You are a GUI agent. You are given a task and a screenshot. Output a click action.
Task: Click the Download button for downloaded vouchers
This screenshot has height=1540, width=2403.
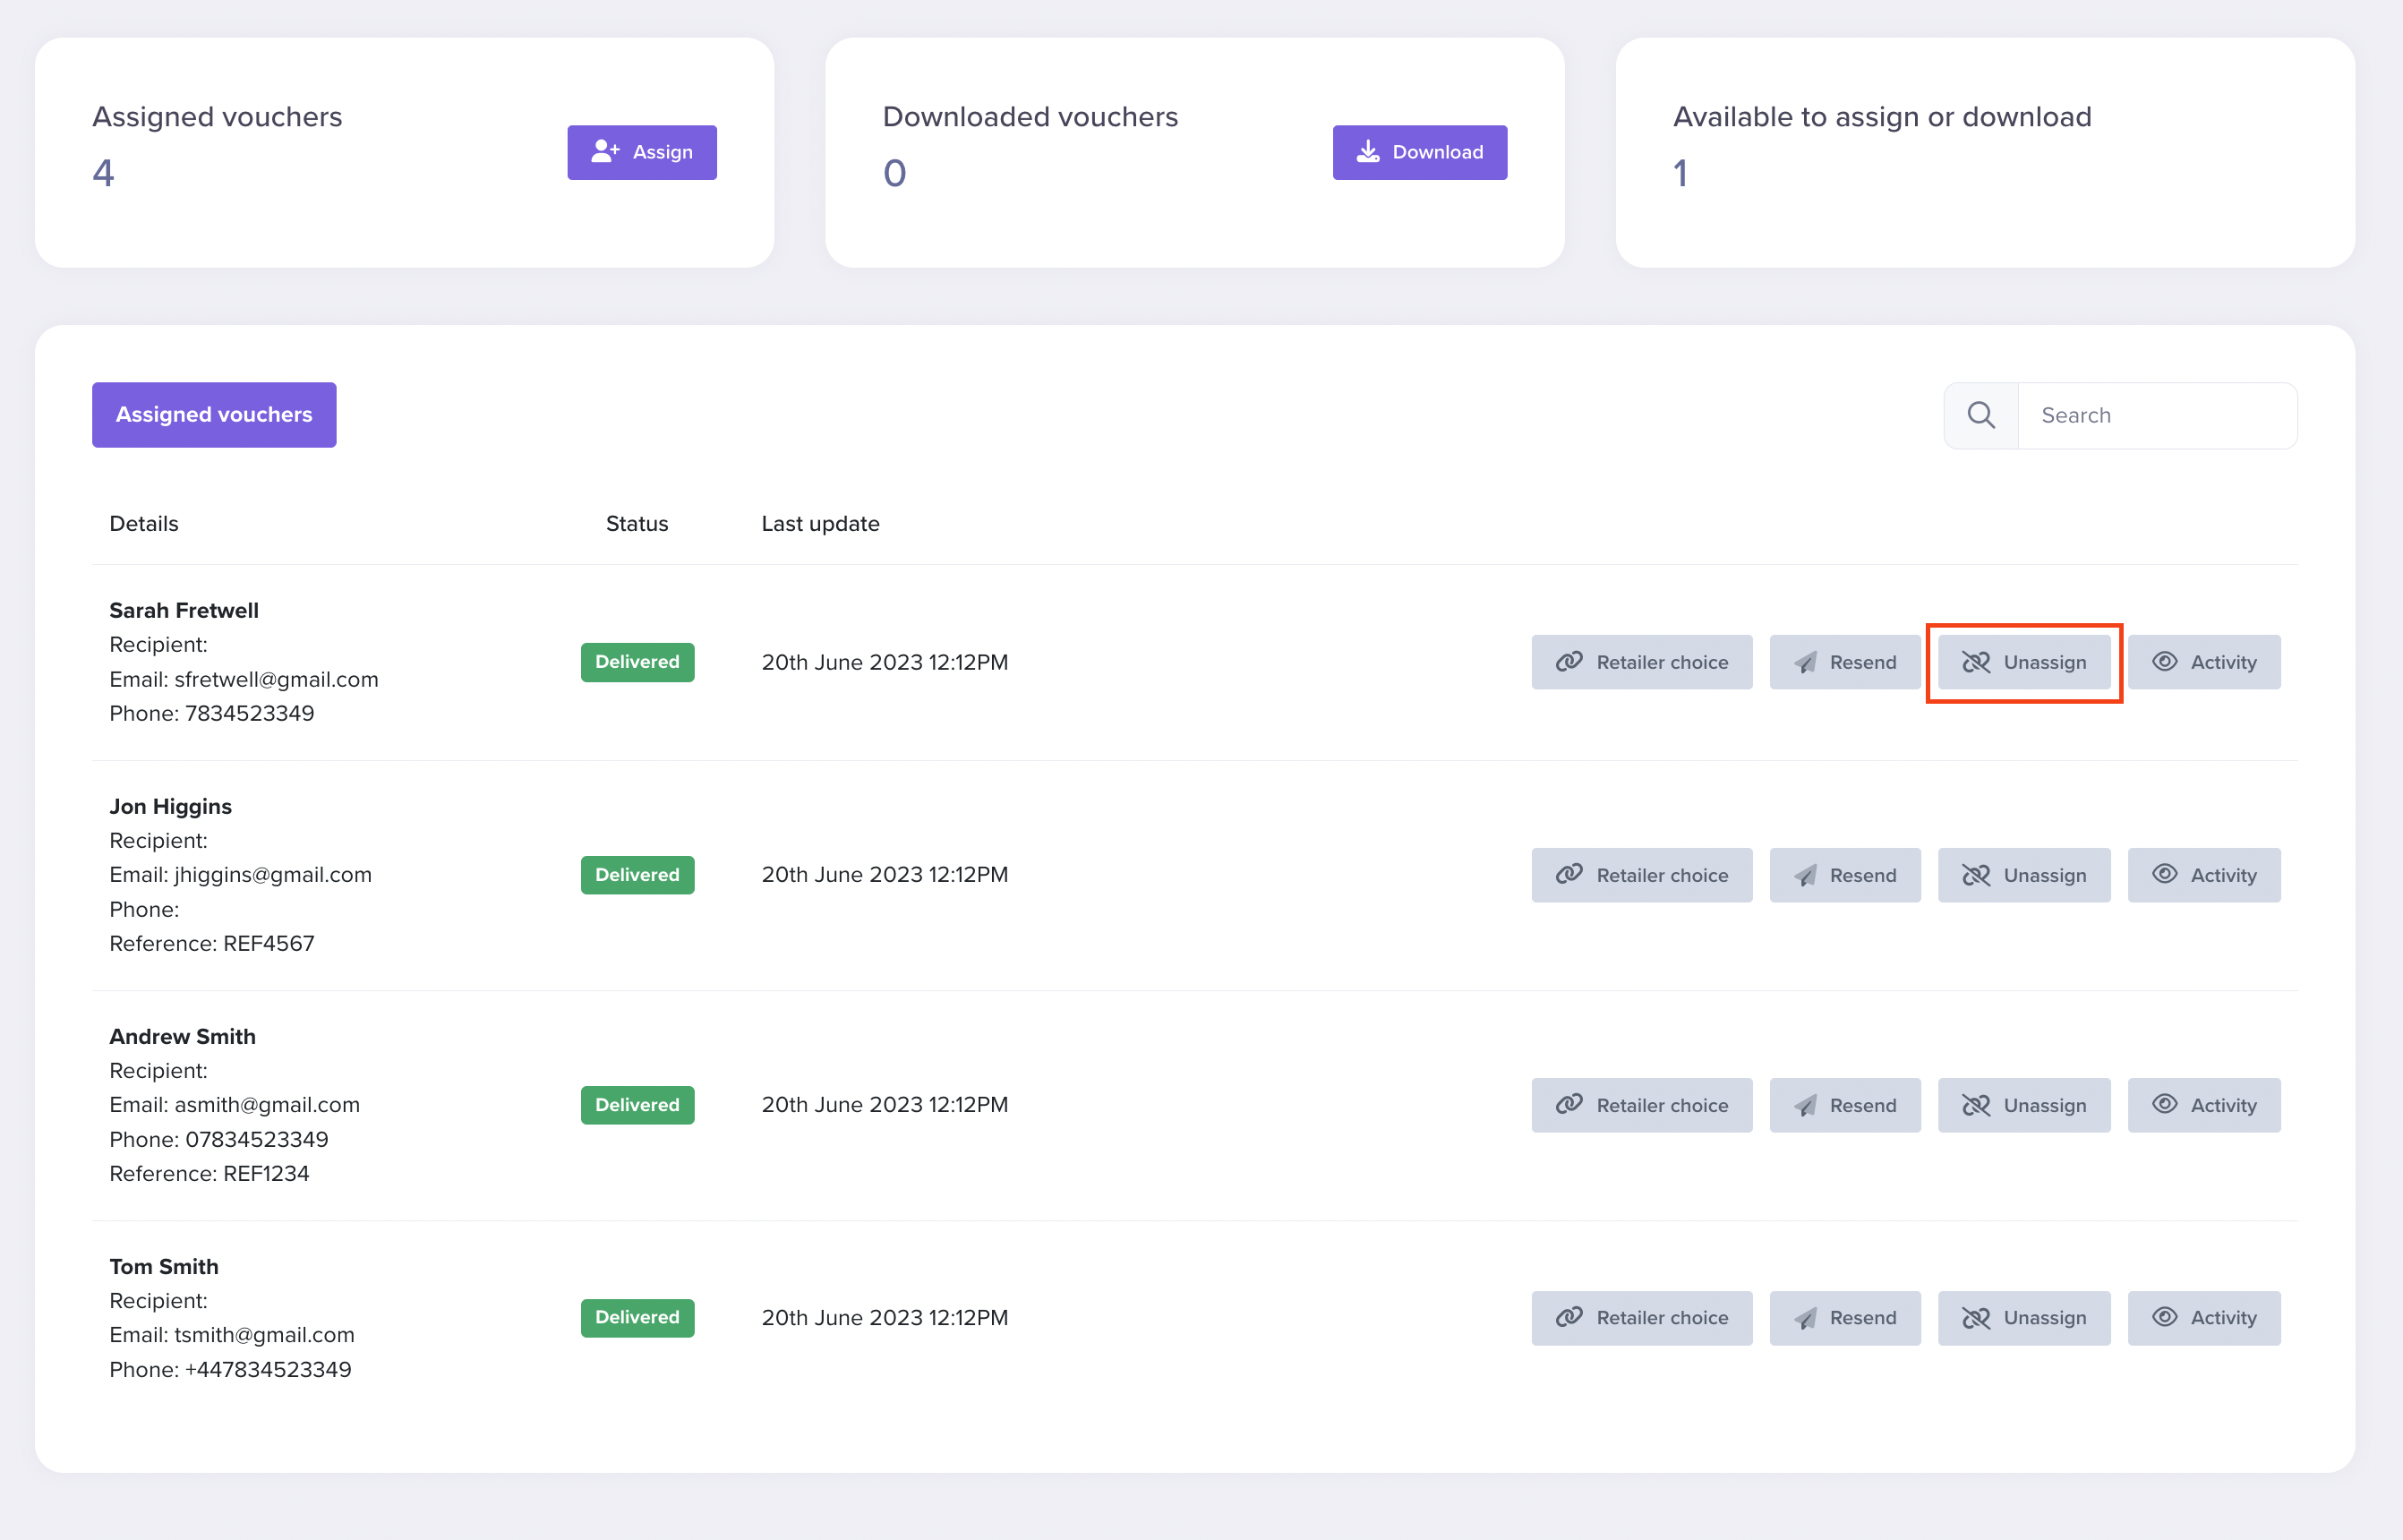(1420, 151)
